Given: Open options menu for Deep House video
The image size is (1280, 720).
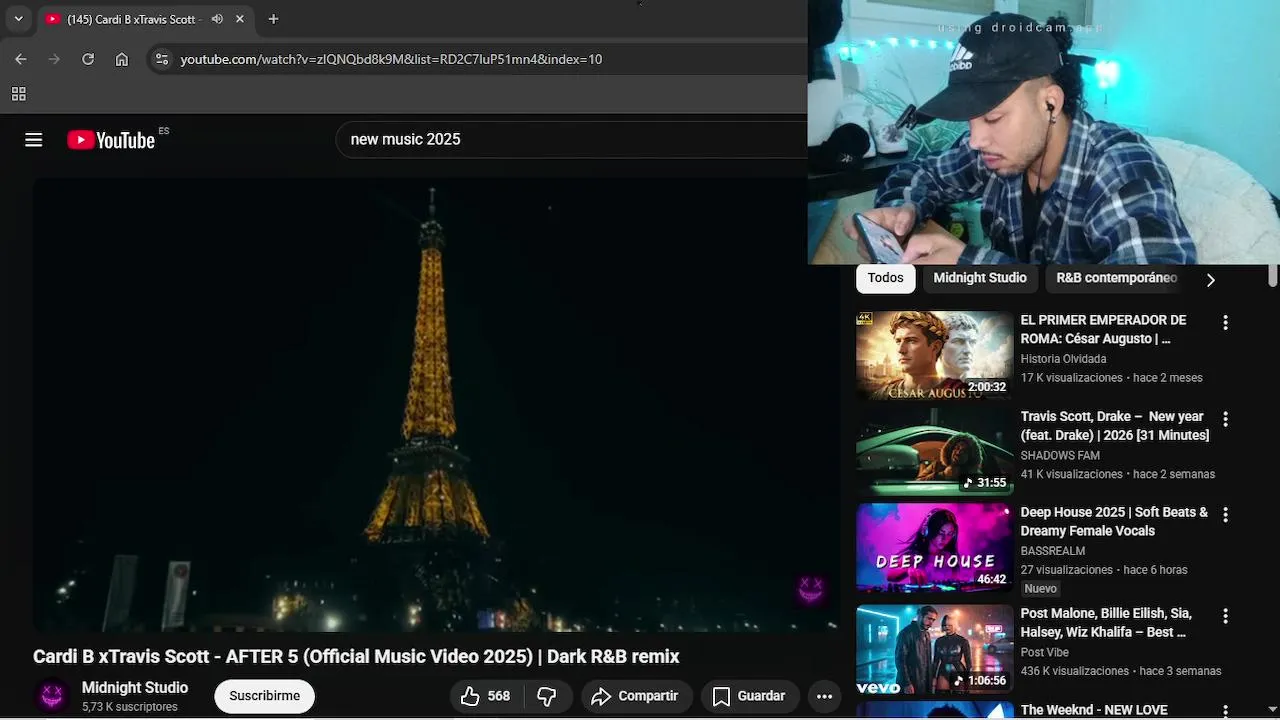Looking at the screenshot, I should click(x=1225, y=515).
